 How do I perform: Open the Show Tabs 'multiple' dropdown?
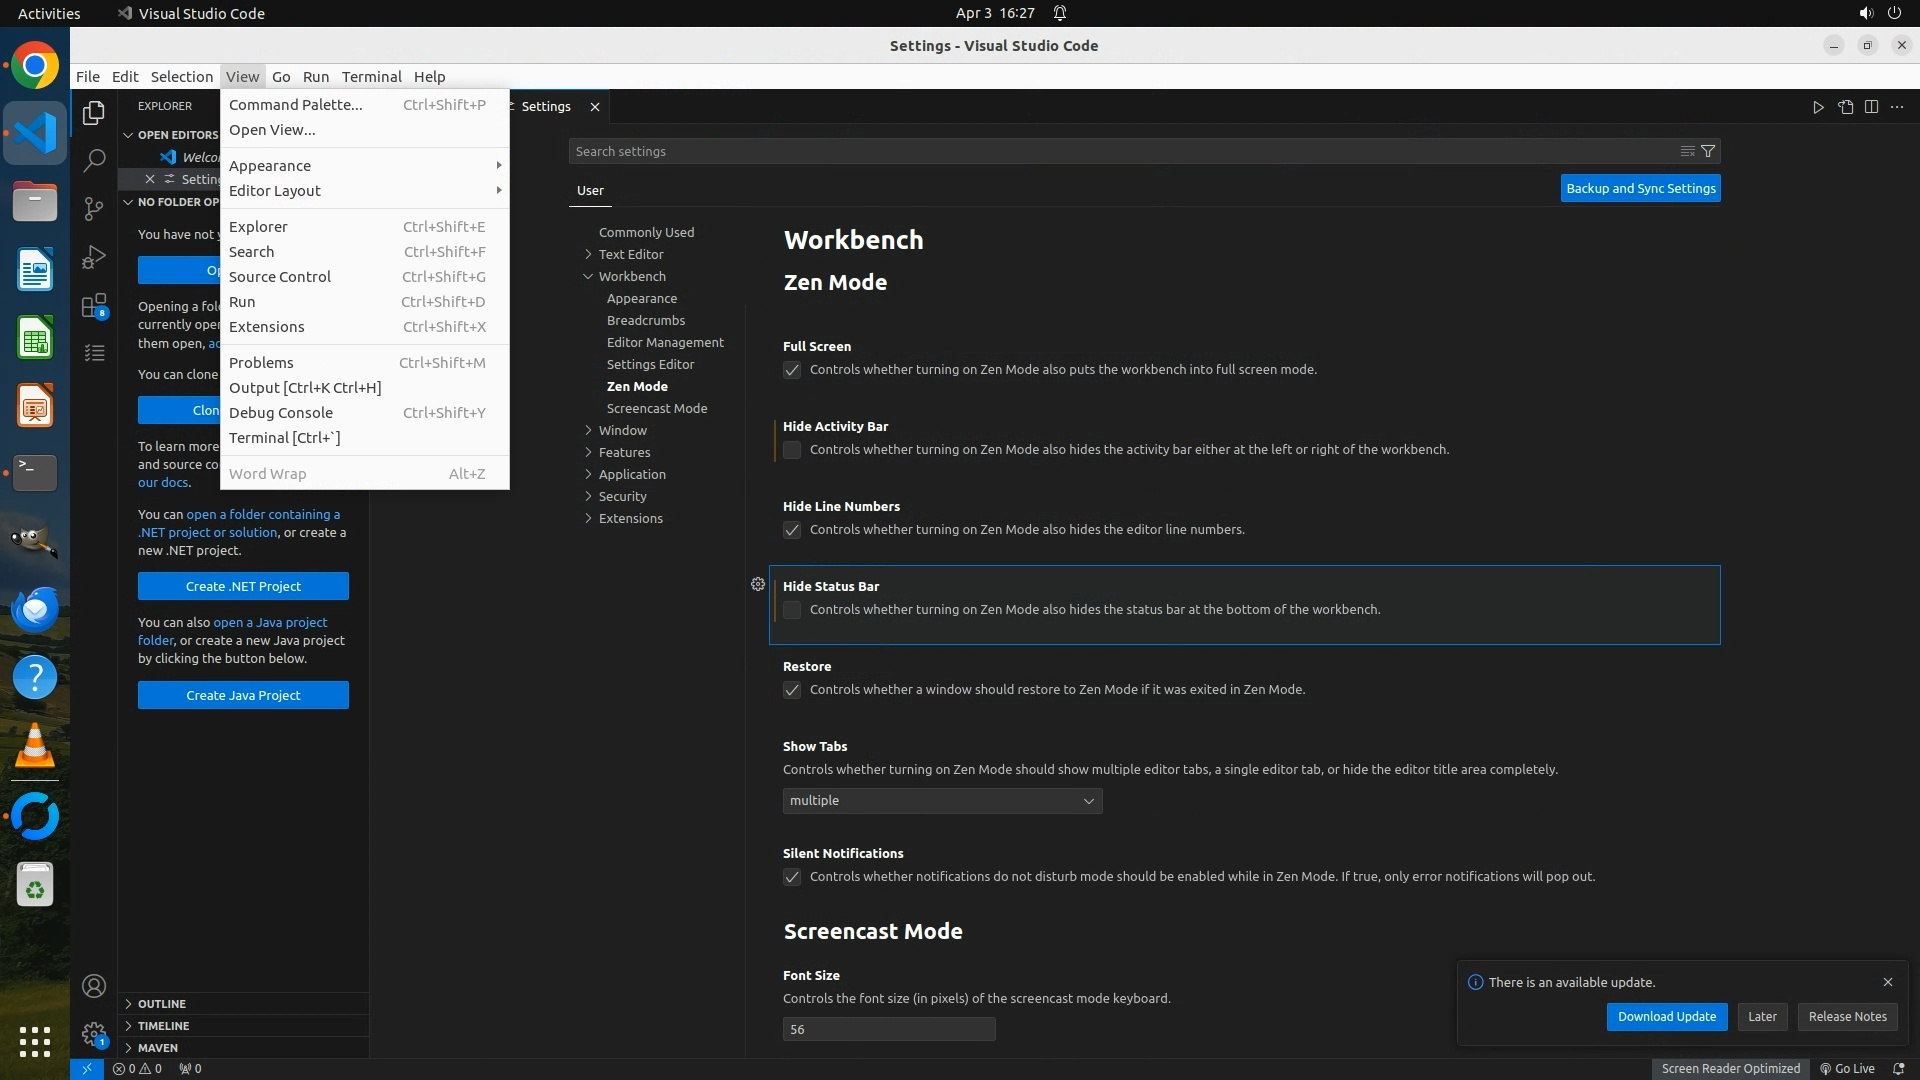coord(942,801)
